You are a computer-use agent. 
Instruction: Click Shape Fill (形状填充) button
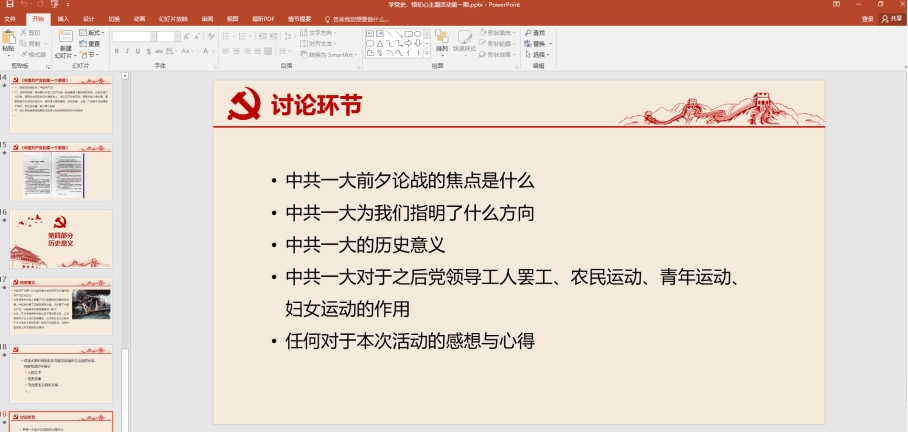497,33
